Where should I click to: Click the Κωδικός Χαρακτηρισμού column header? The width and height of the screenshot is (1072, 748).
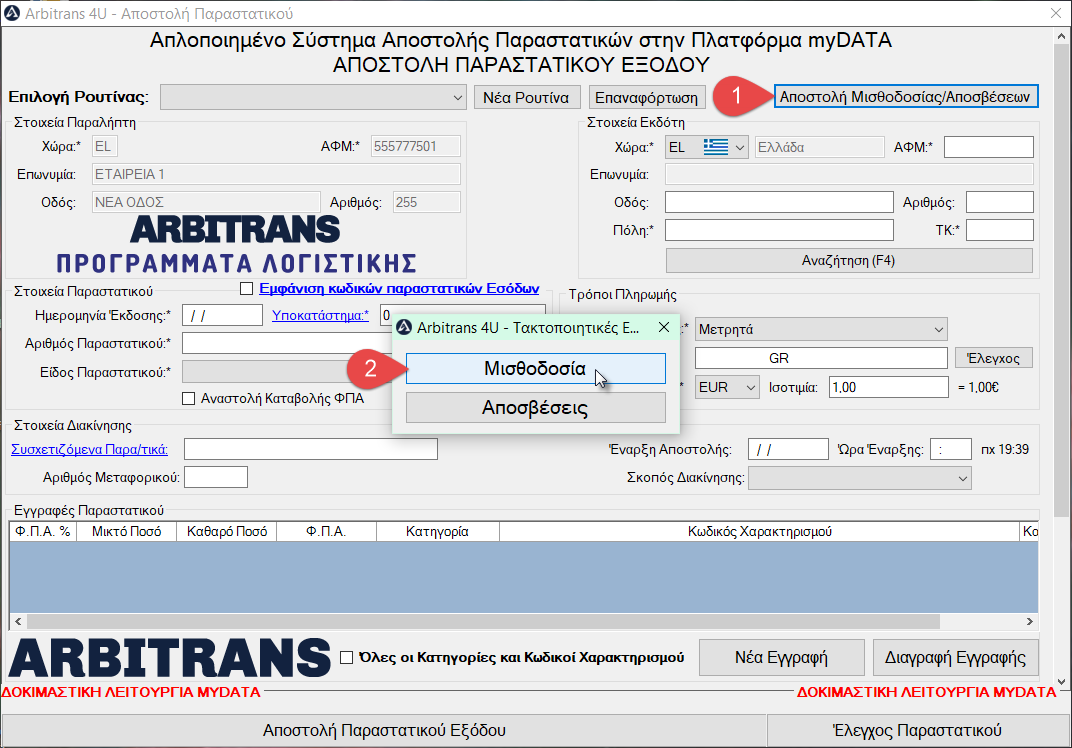pyautogui.click(x=760, y=531)
